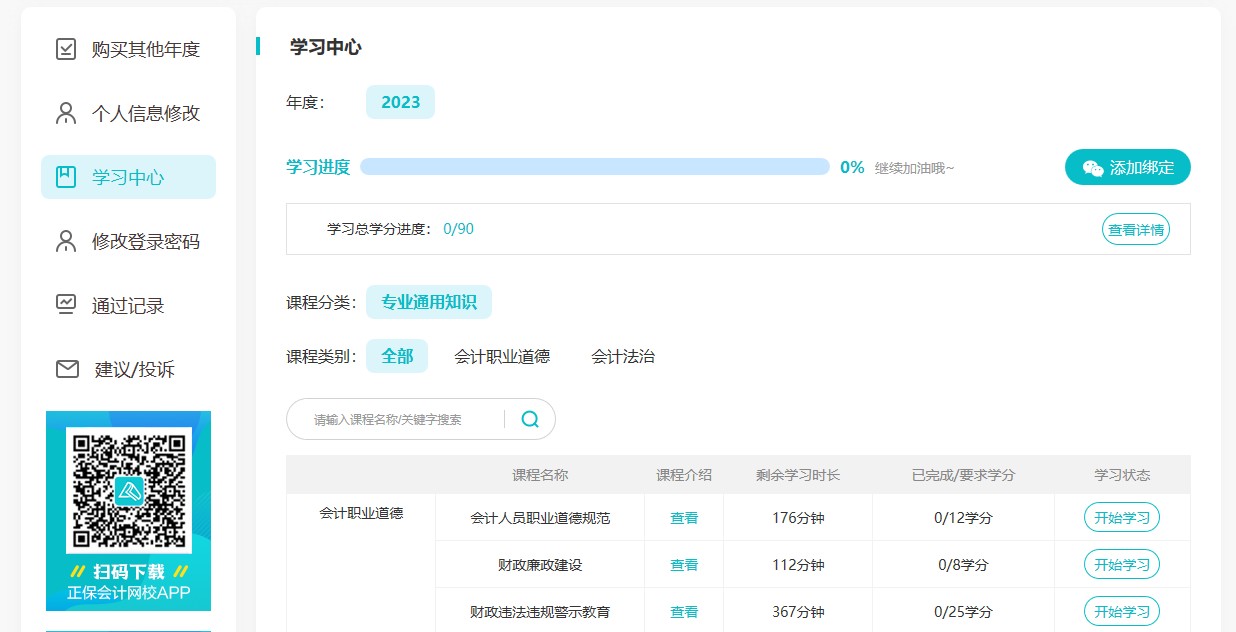Click the magnifier icon to search courses
The height and width of the screenshot is (632, 1236).
pyautogui.click(x=530, y=419)
